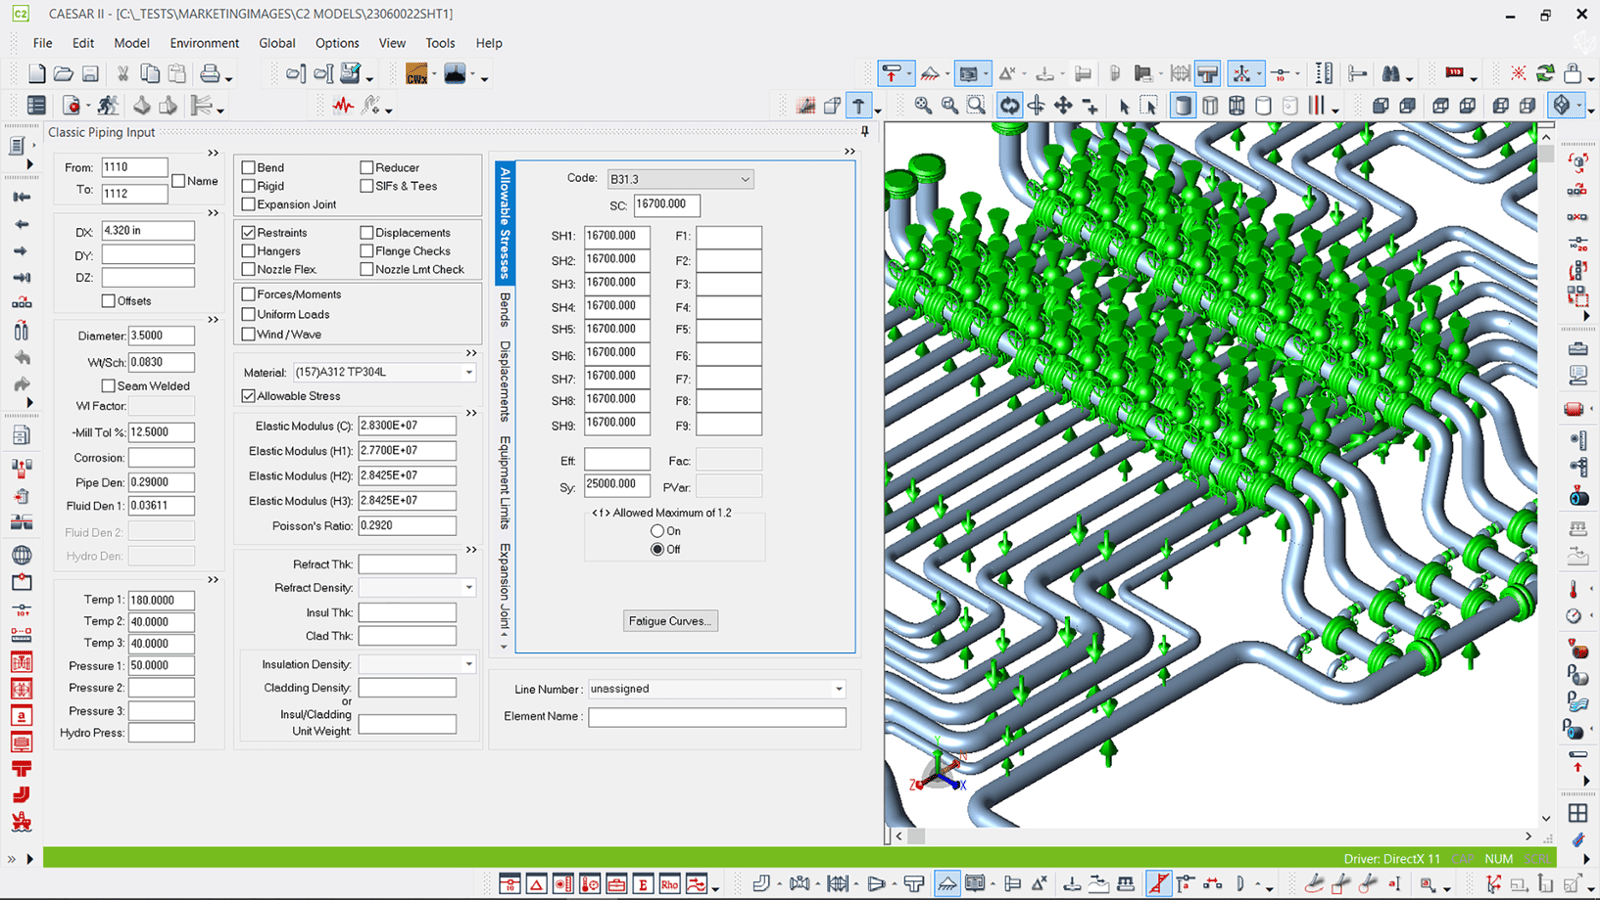Viewport: 1600px width, 900px height.
Task: Click the Save diskette icon
Action: [90, 74]
